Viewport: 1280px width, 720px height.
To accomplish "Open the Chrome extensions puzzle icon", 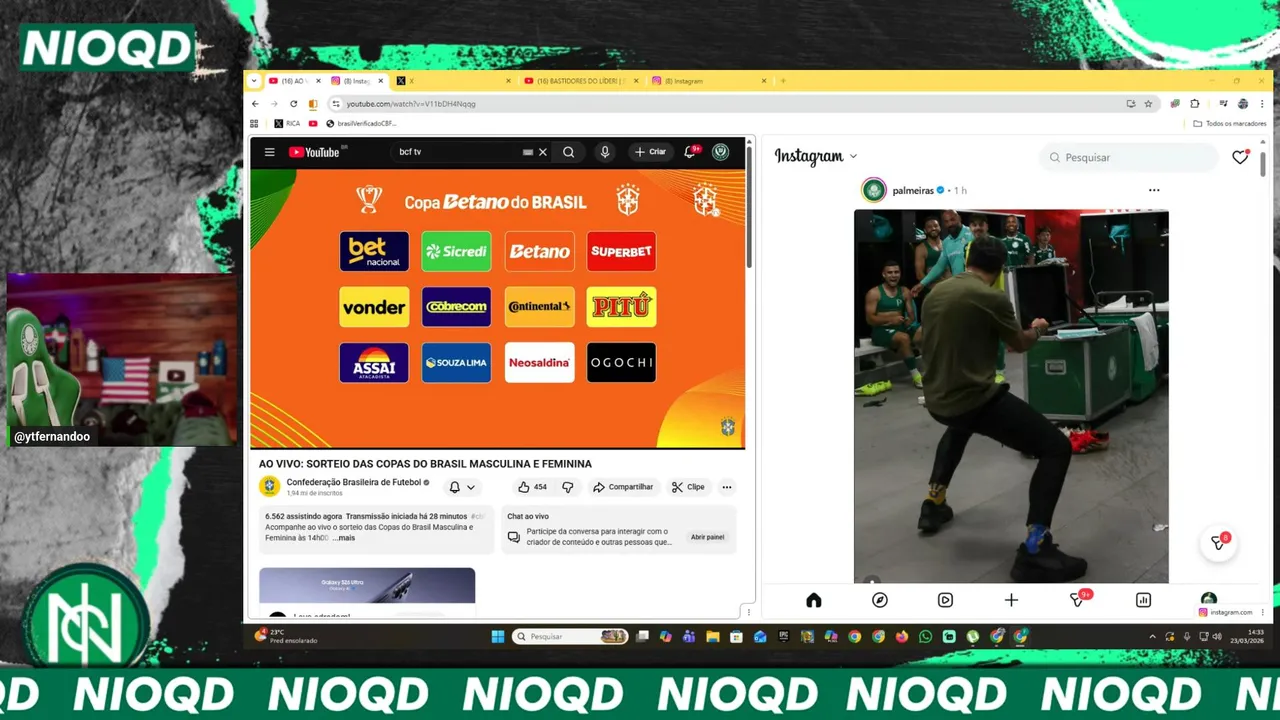I will coord(1195,104).
